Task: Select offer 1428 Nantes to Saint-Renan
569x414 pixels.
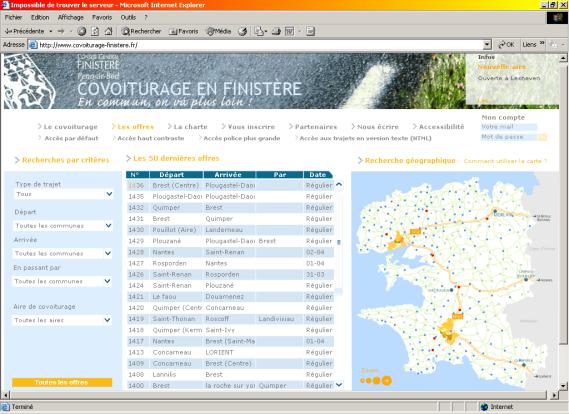Action: click(230, 252)
